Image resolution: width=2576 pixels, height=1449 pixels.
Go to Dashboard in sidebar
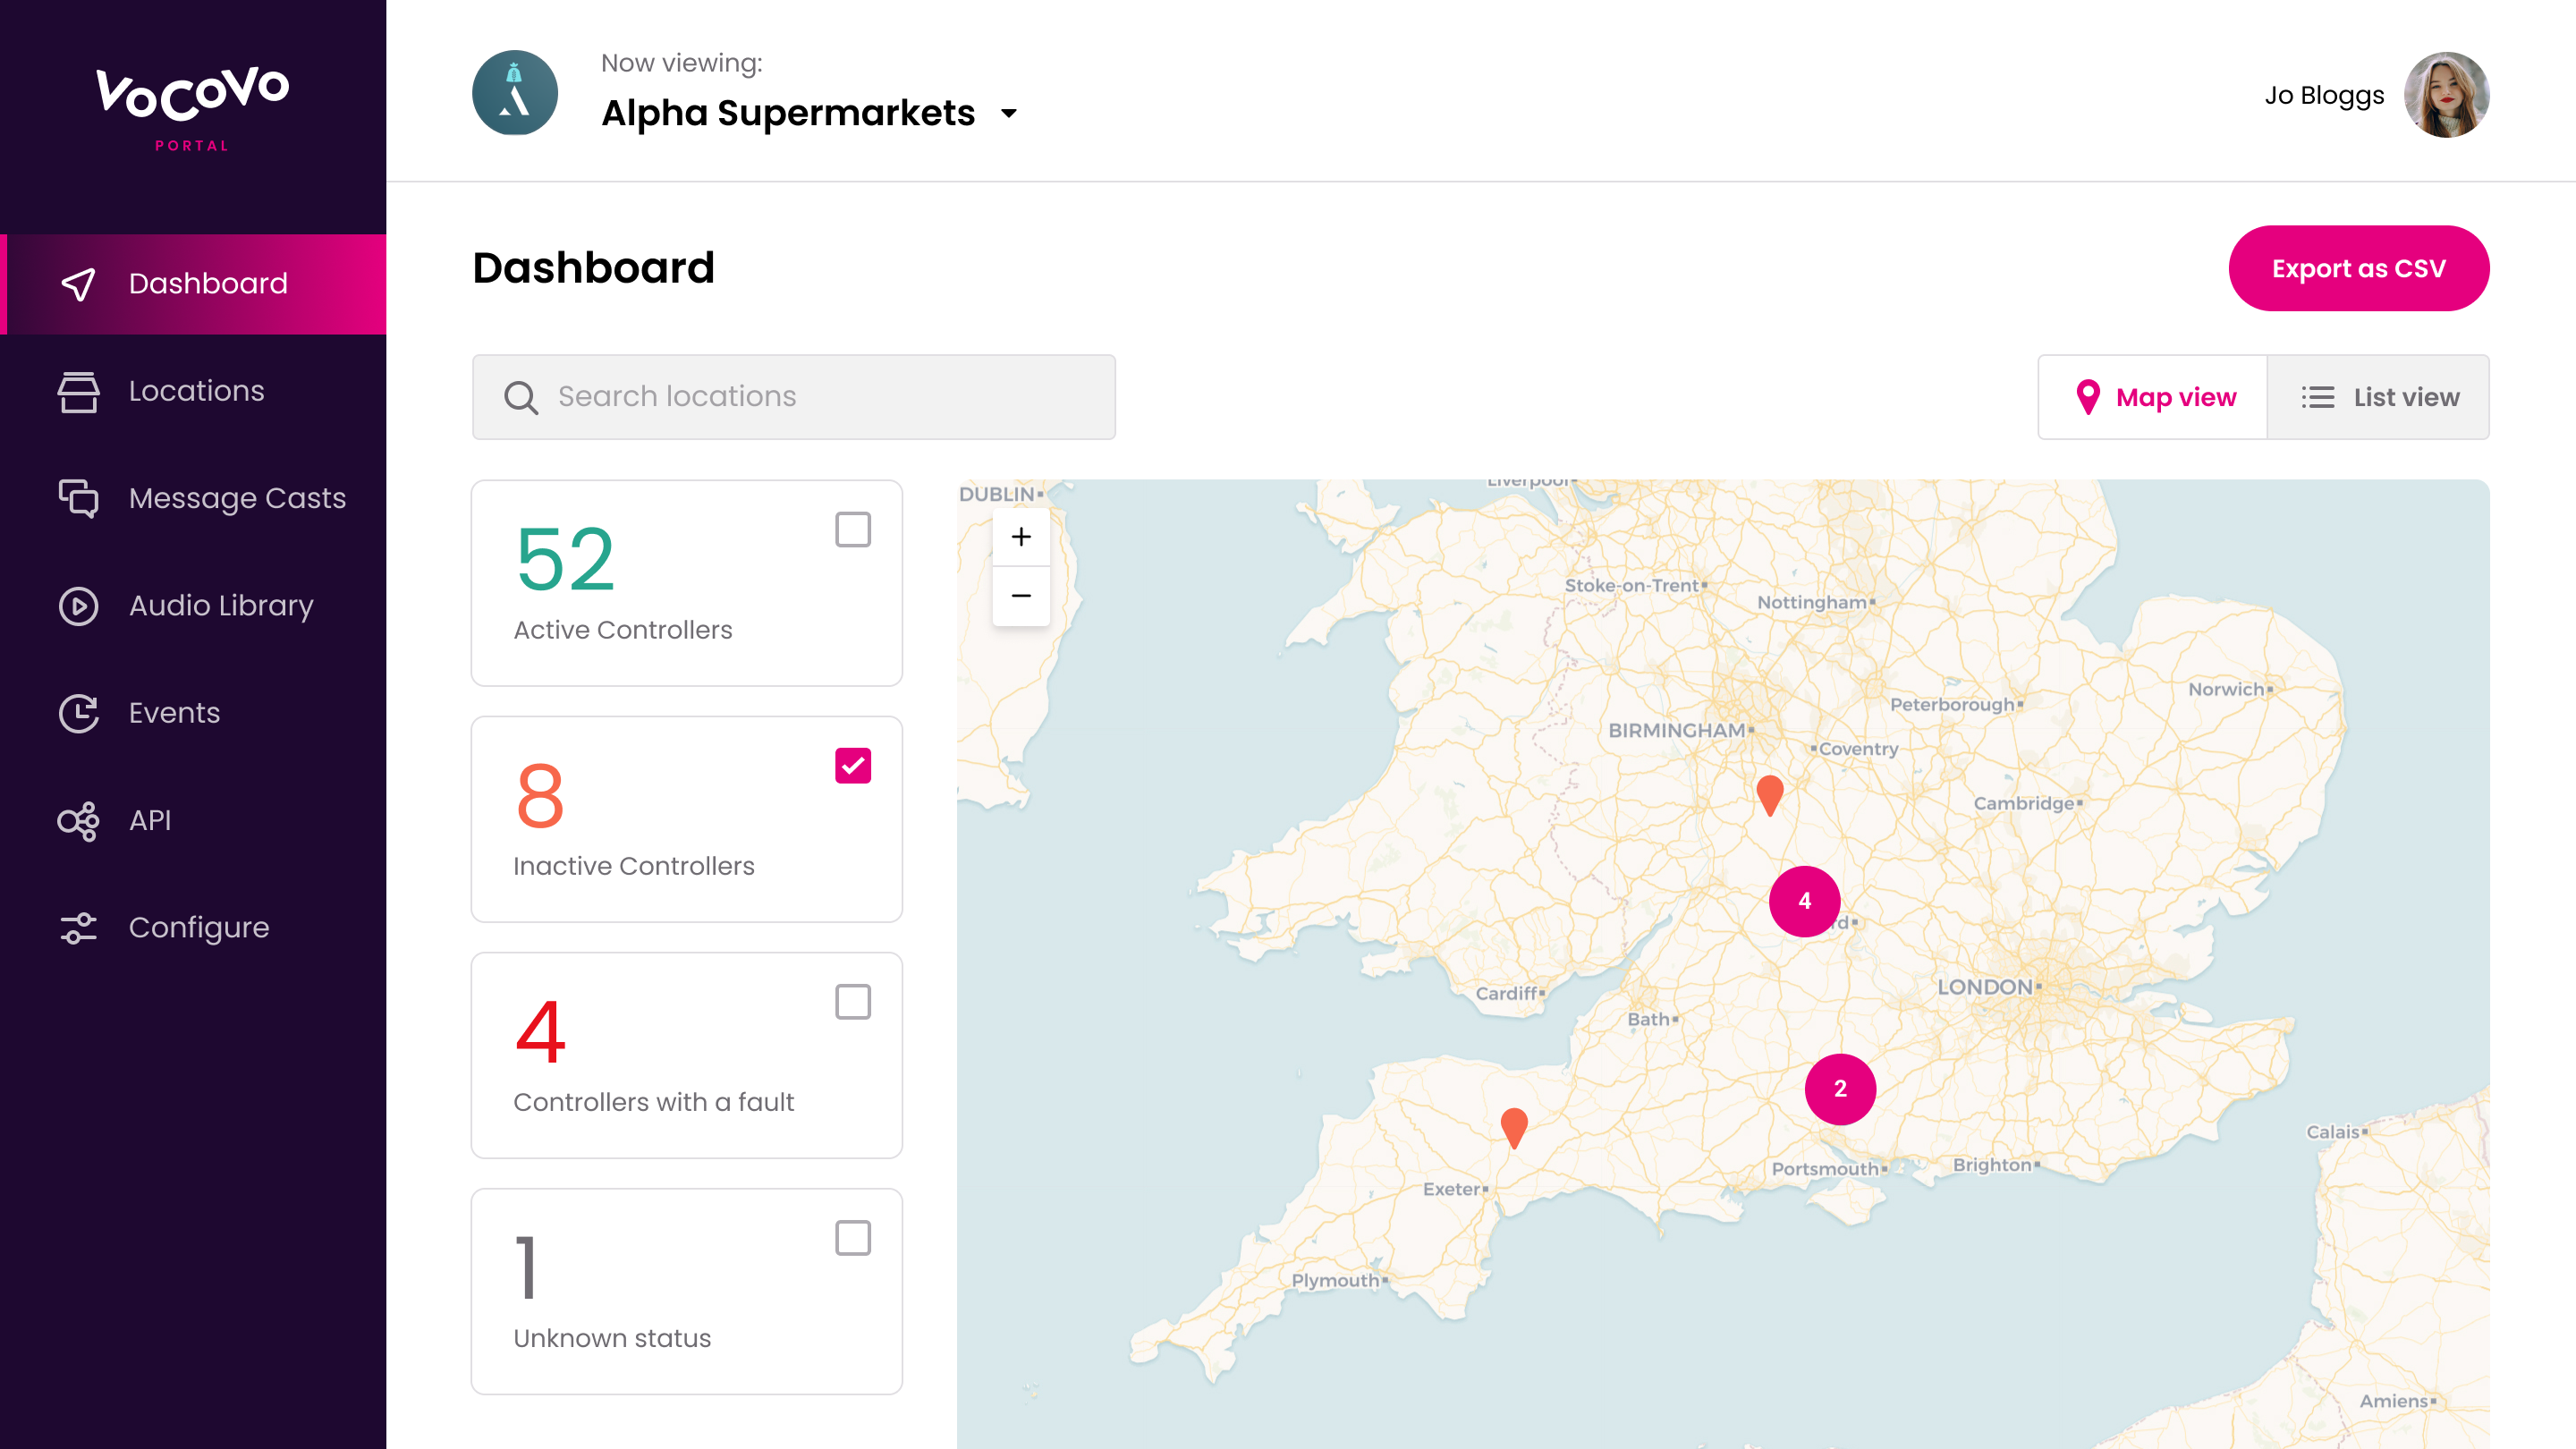pos(193,284)
